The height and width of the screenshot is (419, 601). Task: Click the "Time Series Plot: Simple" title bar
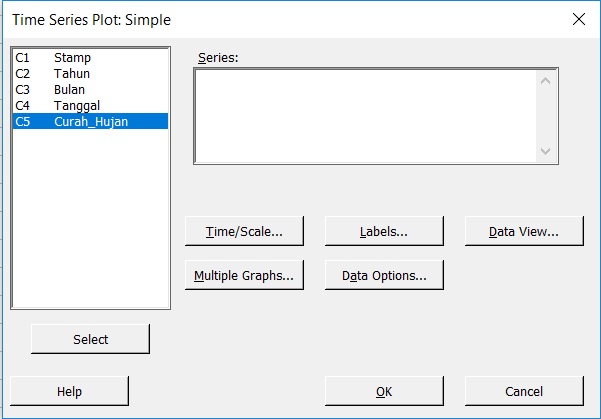[250, 18]
